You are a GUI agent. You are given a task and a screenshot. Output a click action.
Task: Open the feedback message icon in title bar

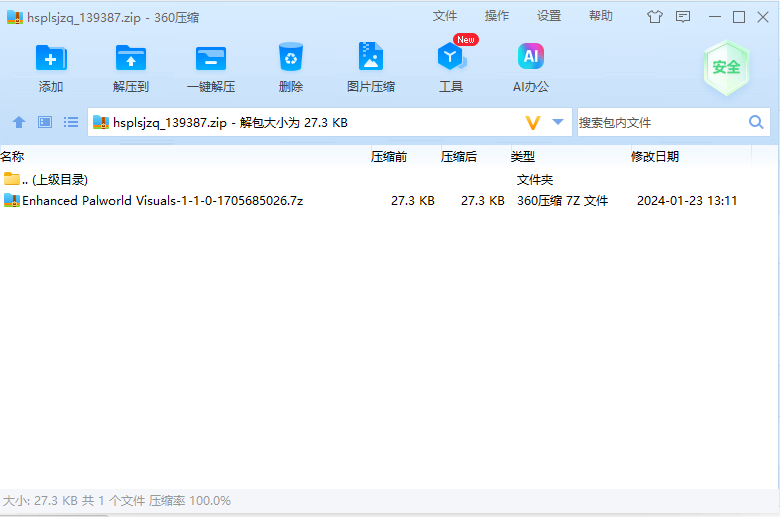(x=683, y=17)
